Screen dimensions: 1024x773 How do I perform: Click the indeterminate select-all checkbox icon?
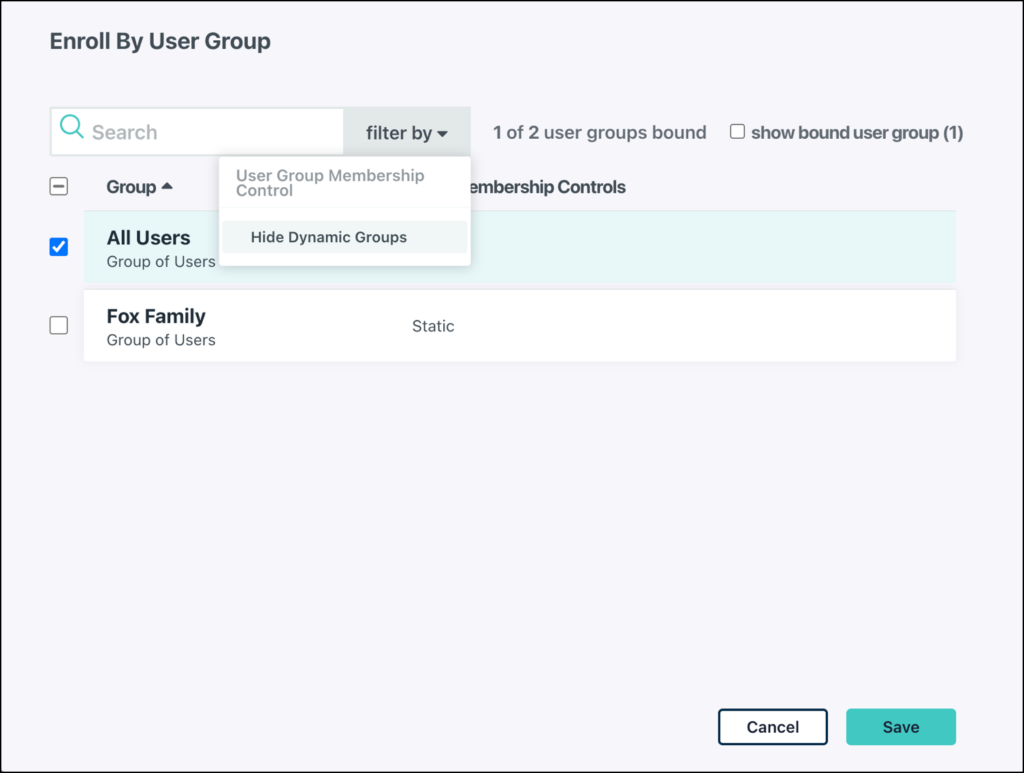point(59,186)
